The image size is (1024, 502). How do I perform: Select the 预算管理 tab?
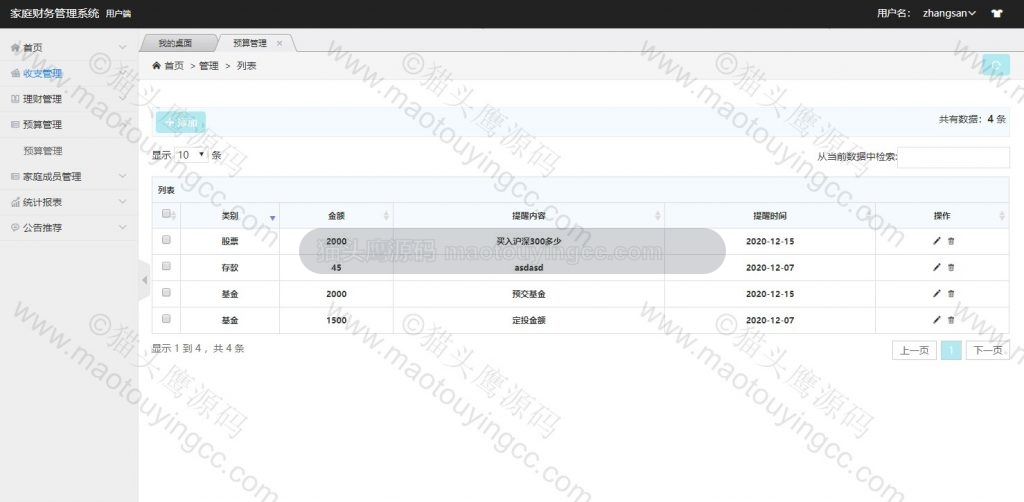250,43
